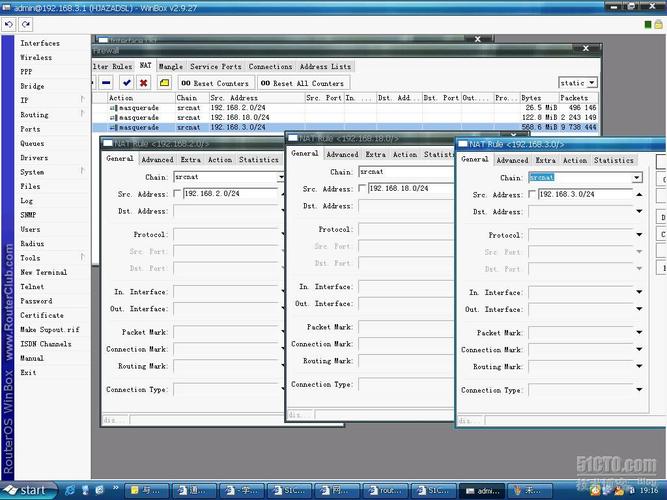Disable the rule with the red X icon
This screenshot has width=667, height=500.
pyautogui.click(x=144, y=83)
